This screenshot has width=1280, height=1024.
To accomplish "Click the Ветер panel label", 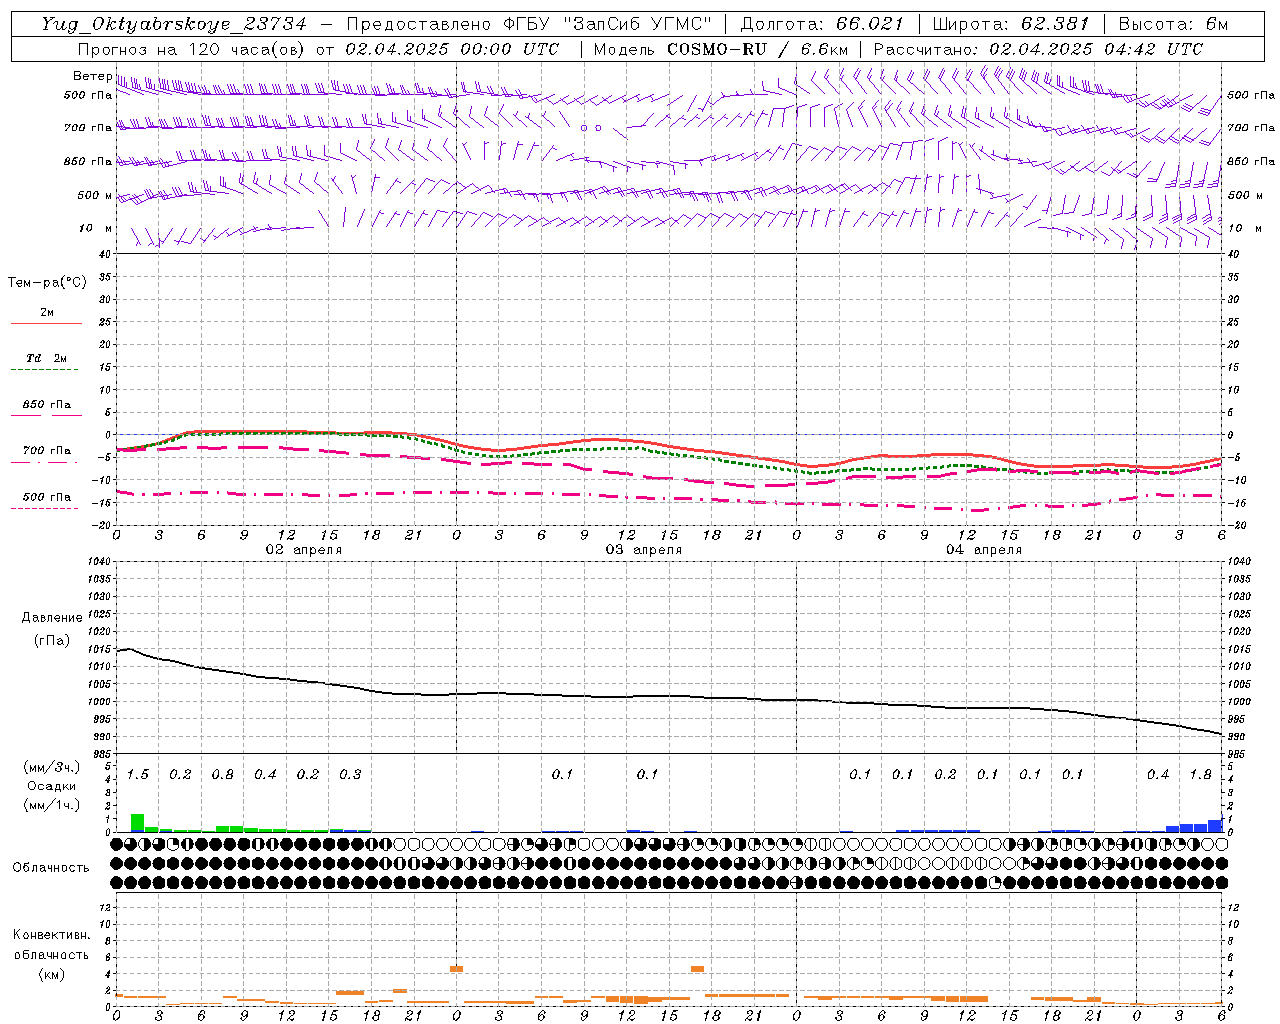I will tap(92, 76).
